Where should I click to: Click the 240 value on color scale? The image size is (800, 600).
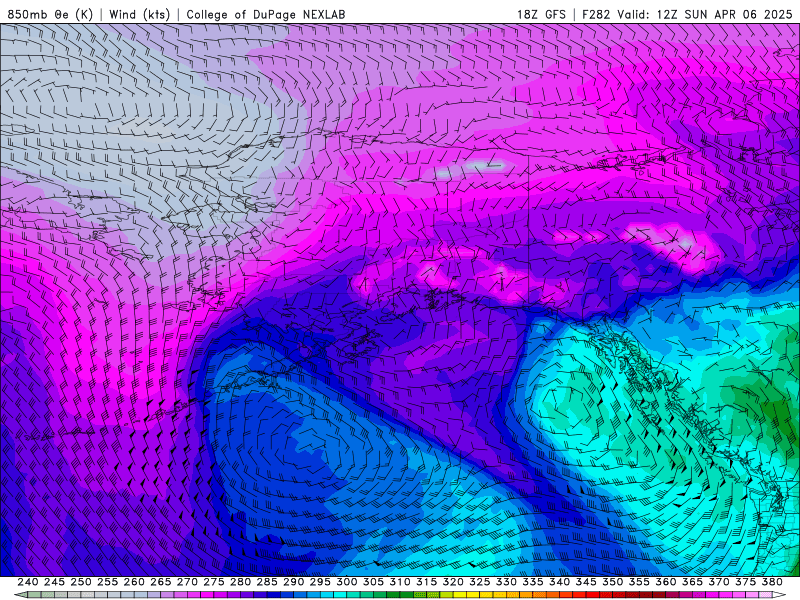[28, 582]
